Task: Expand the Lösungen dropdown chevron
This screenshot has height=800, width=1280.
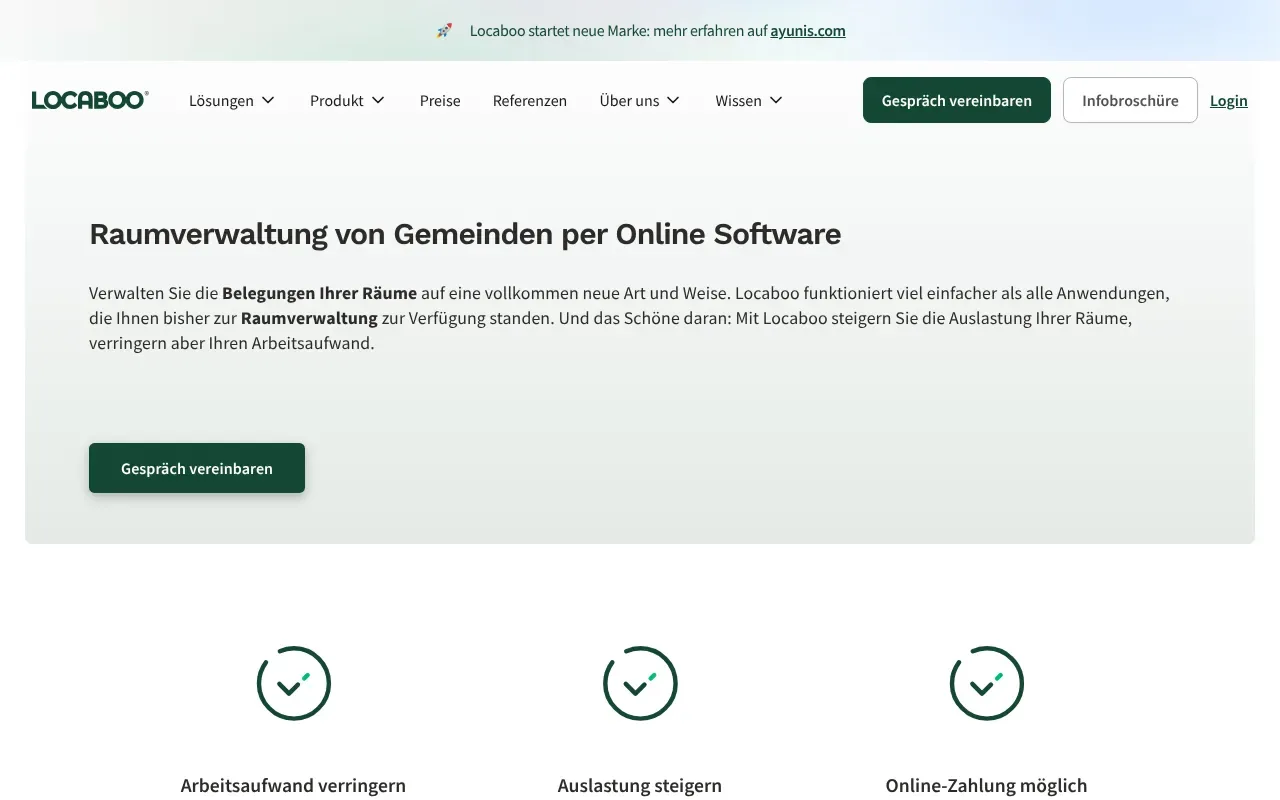Action: [268, 100]
